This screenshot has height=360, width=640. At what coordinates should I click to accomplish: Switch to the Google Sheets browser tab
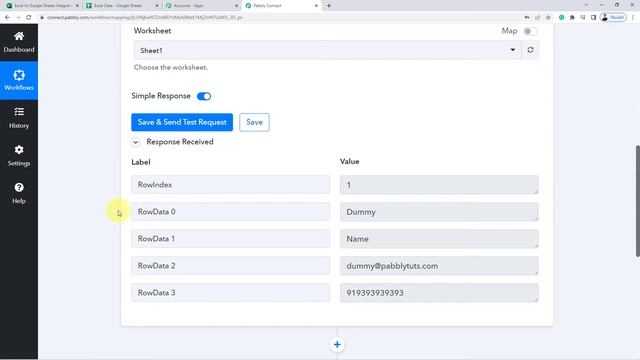122,6
